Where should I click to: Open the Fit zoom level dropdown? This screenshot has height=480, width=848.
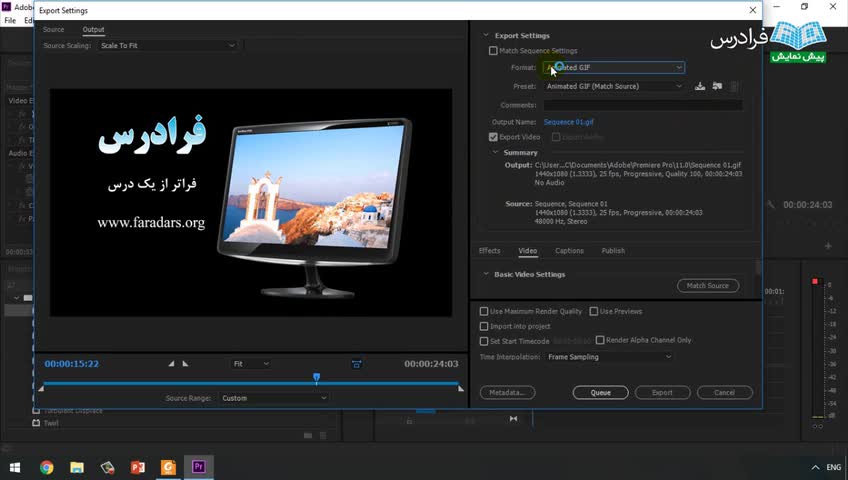(x=251, y=364)
